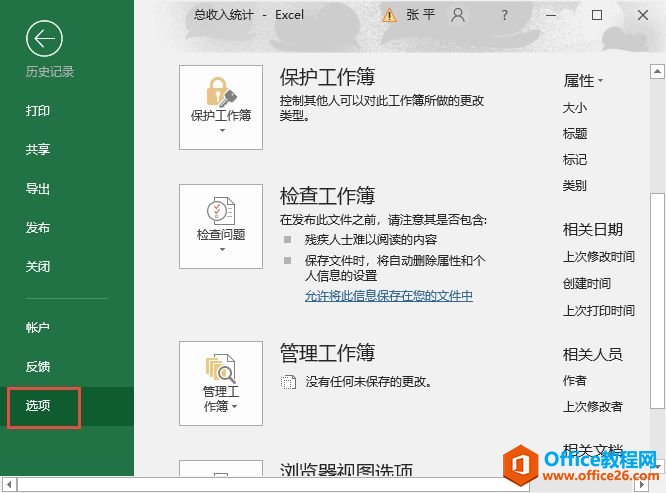Click the help question mark icon
Screen dimensions: 666x493
pyautogui.click(x=505, y=15)
